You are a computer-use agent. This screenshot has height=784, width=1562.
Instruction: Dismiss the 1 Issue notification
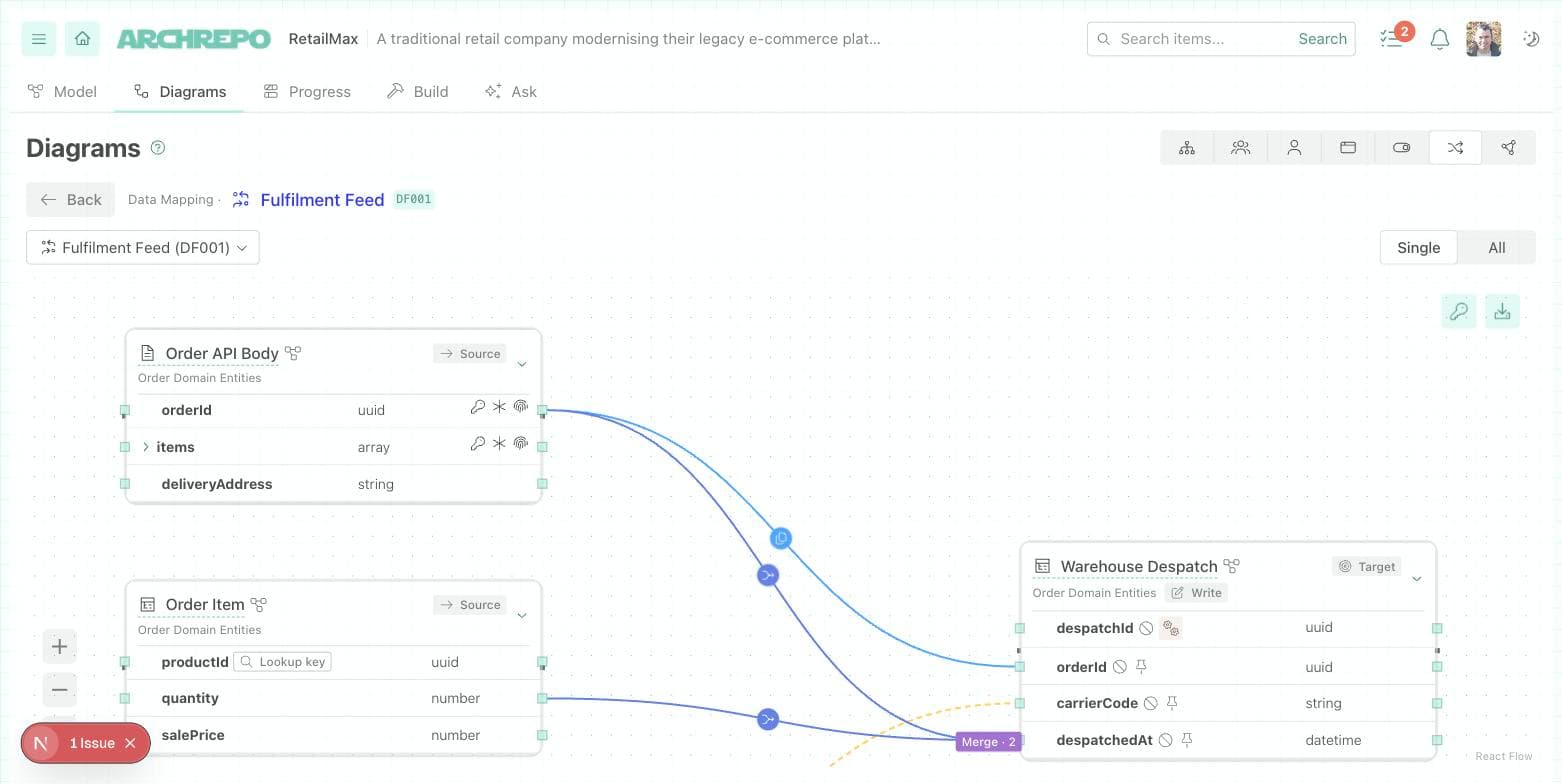tap(130, 743)
